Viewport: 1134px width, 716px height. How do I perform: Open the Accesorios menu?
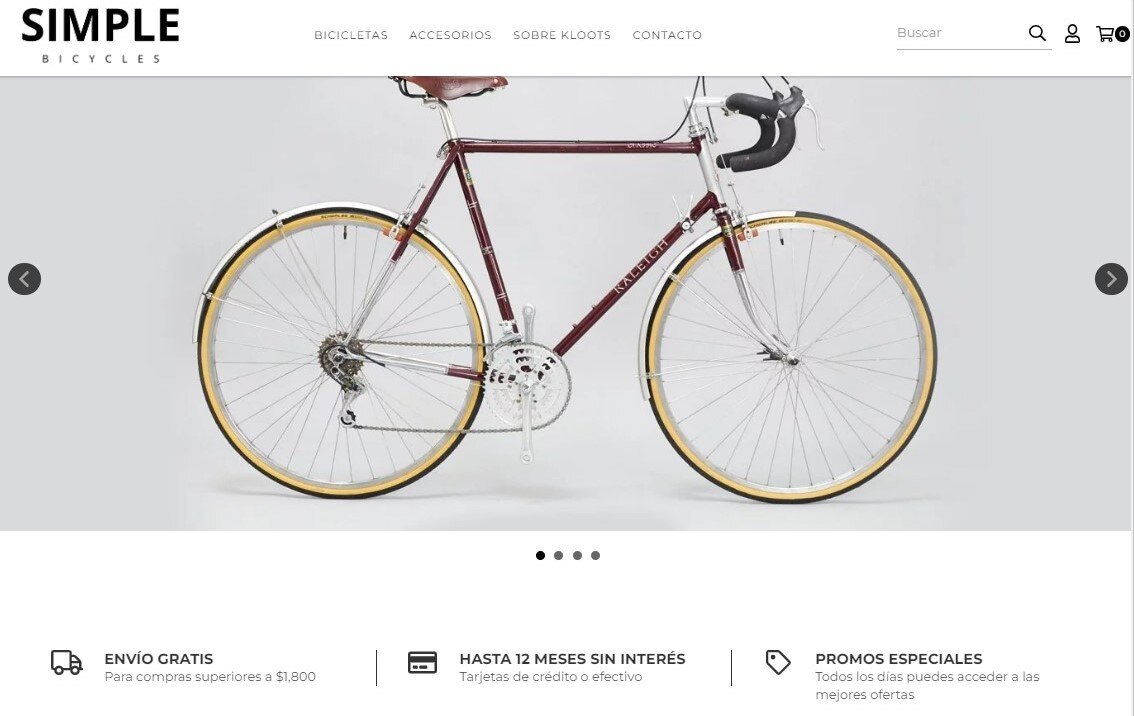451,35
